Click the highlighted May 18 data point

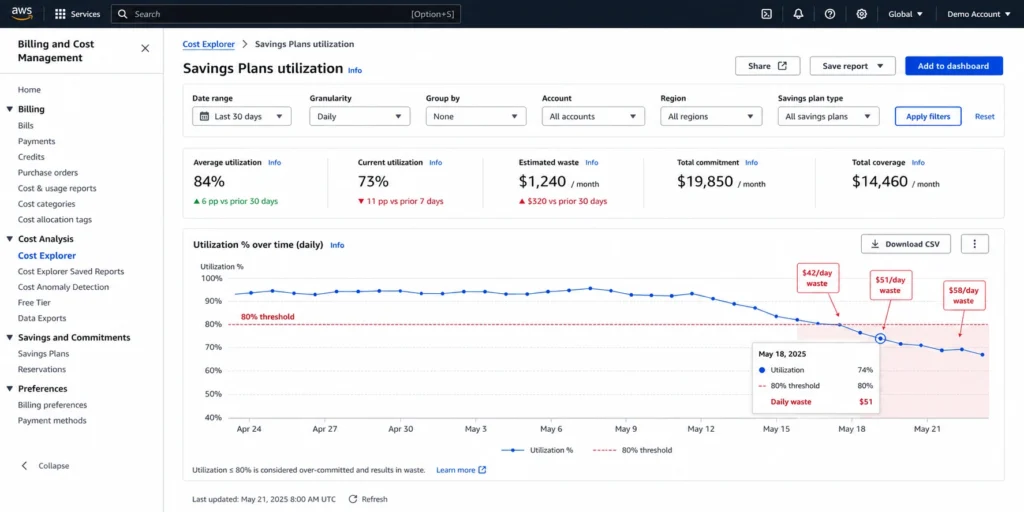coord(880,338)
